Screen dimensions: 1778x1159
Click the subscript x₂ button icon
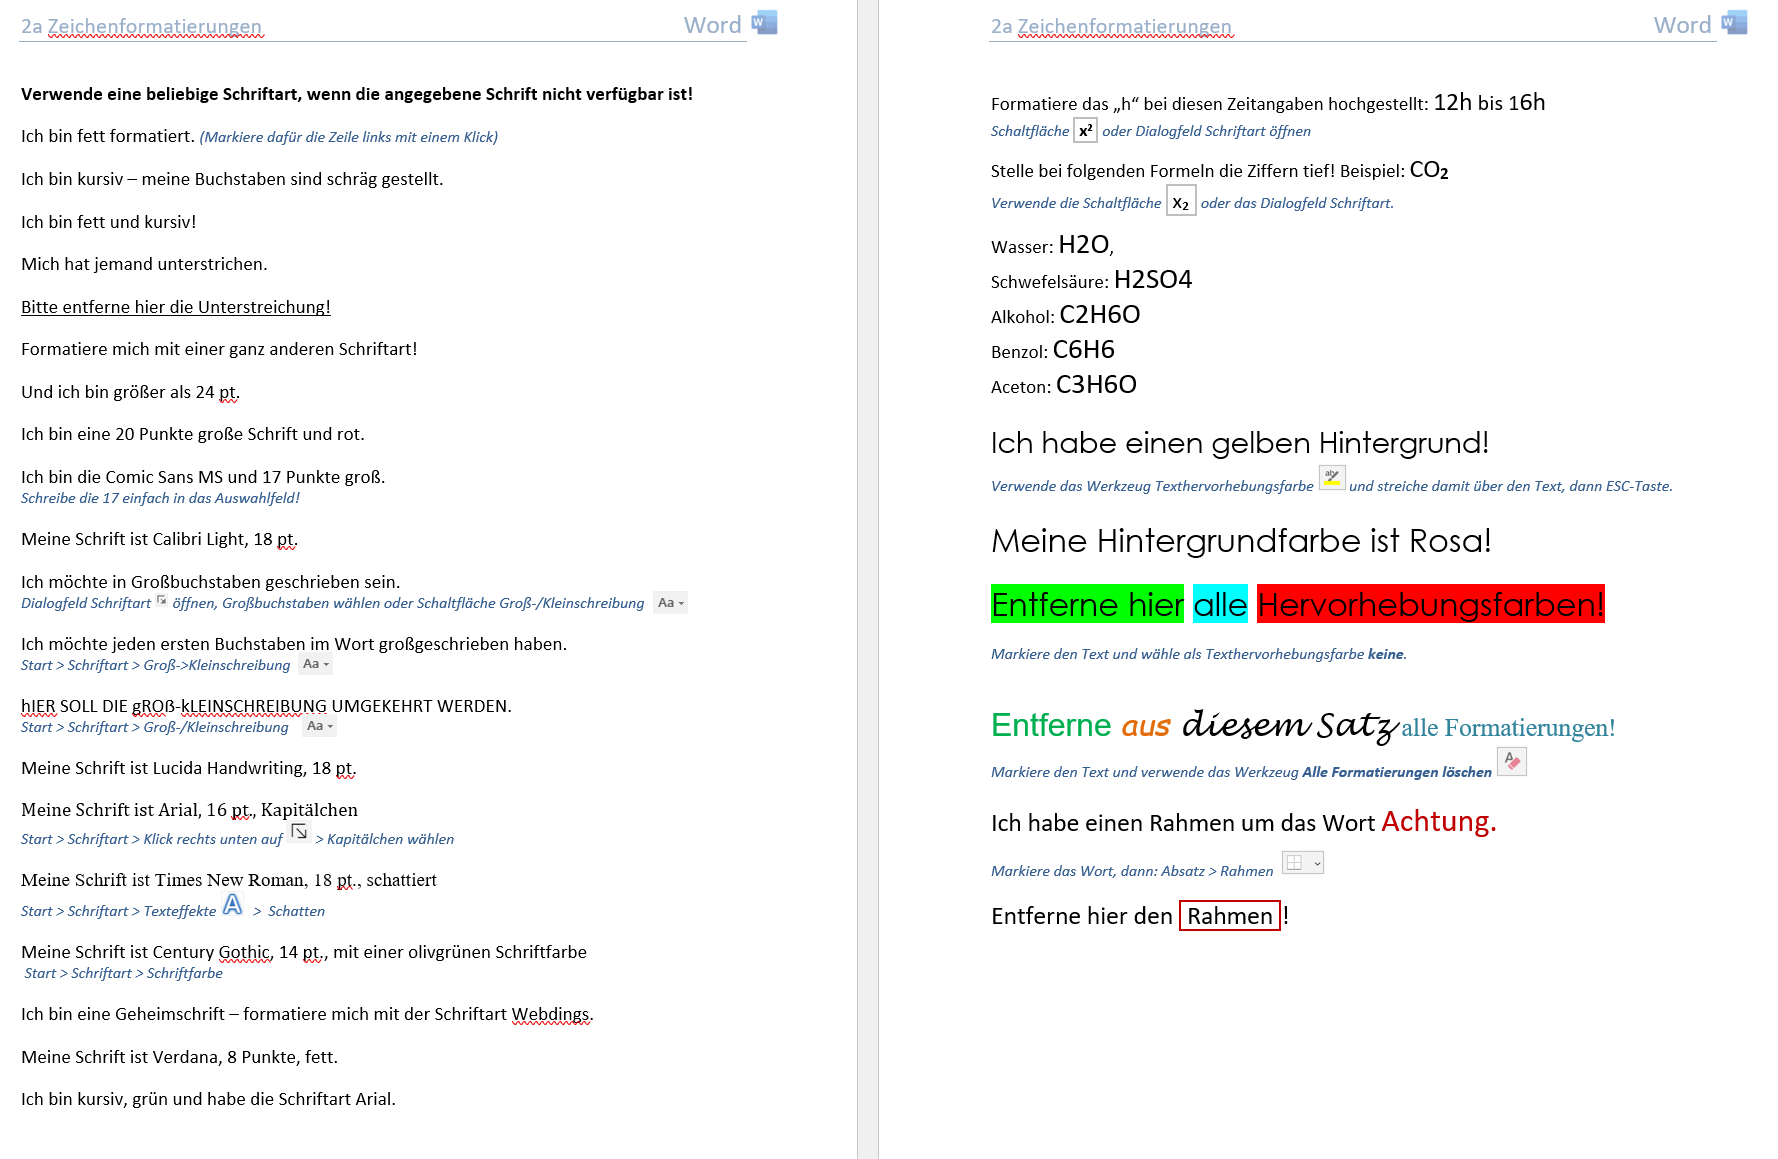click(1181, 201)
